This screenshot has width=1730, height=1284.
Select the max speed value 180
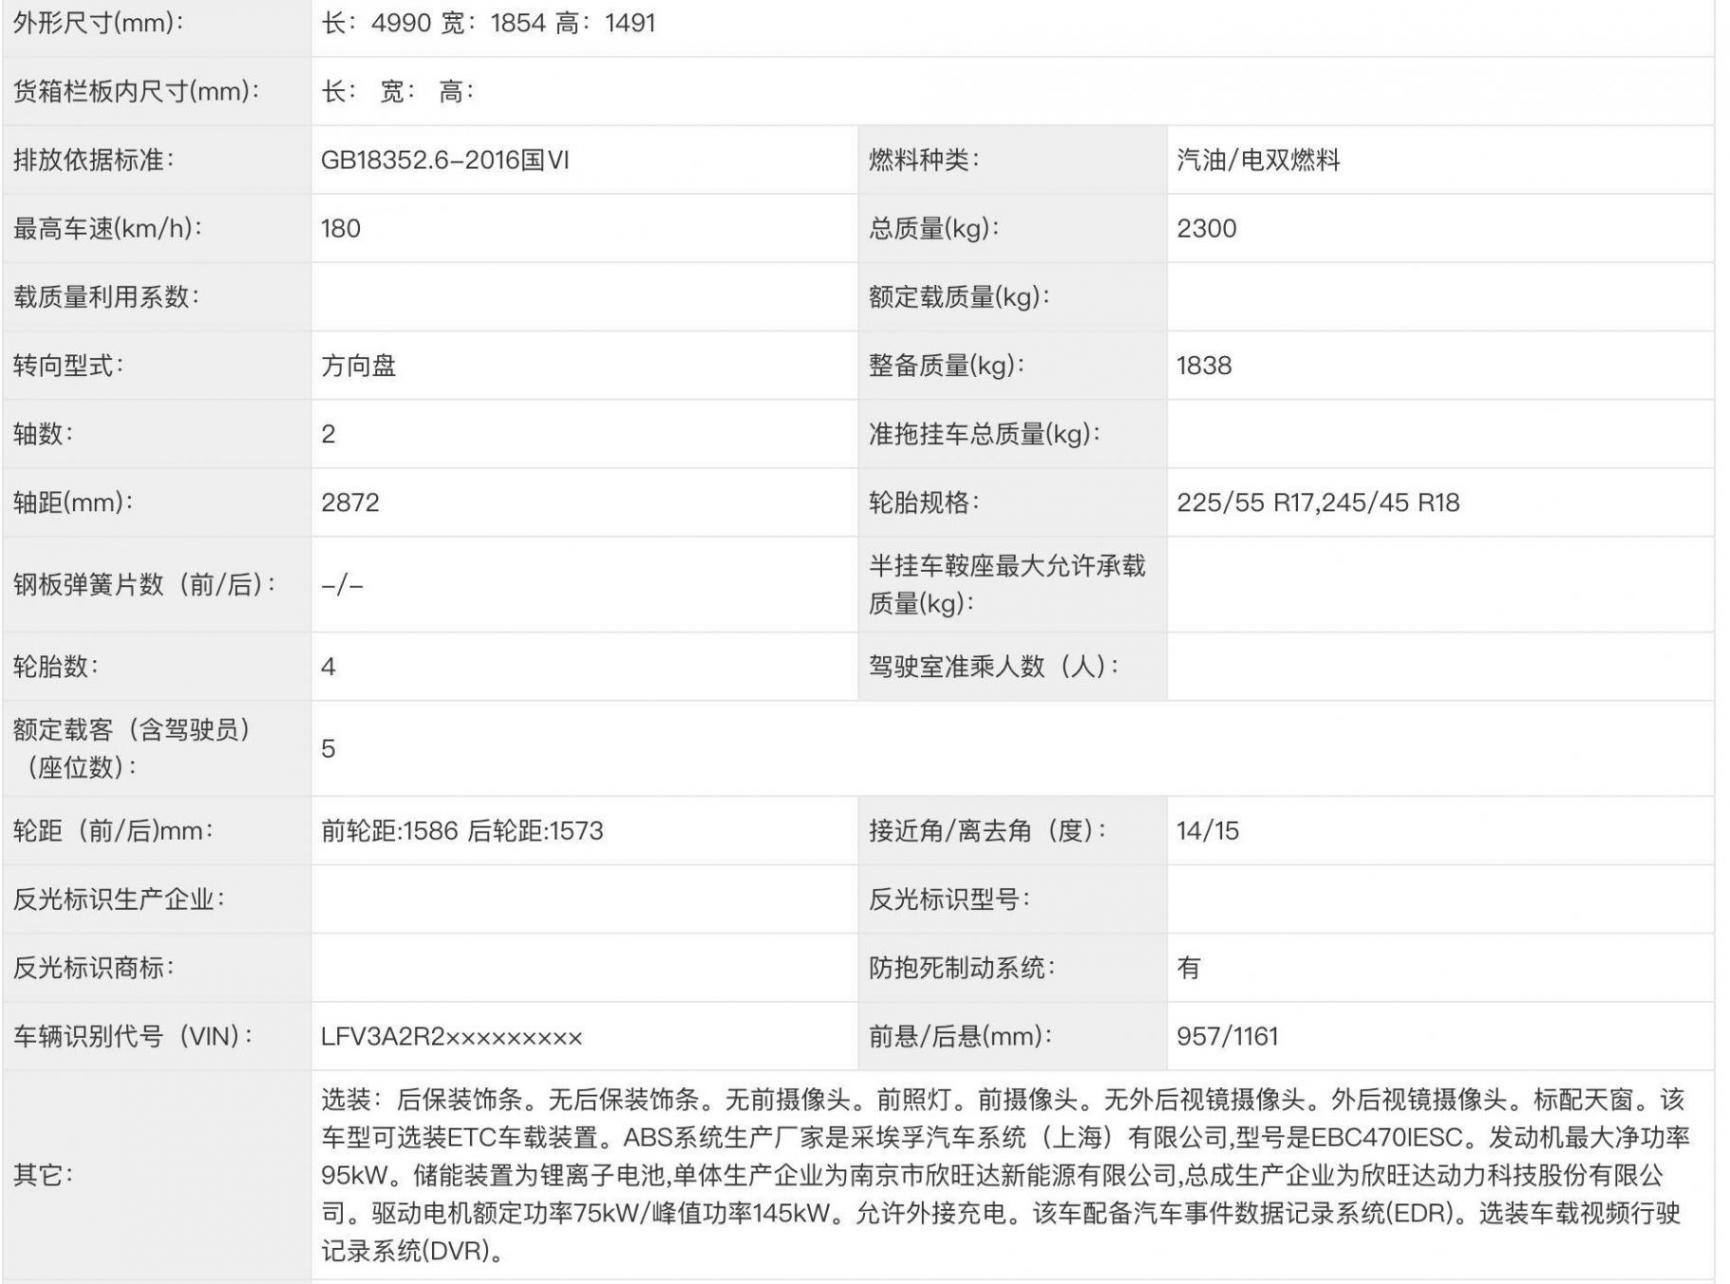(341, 229)
